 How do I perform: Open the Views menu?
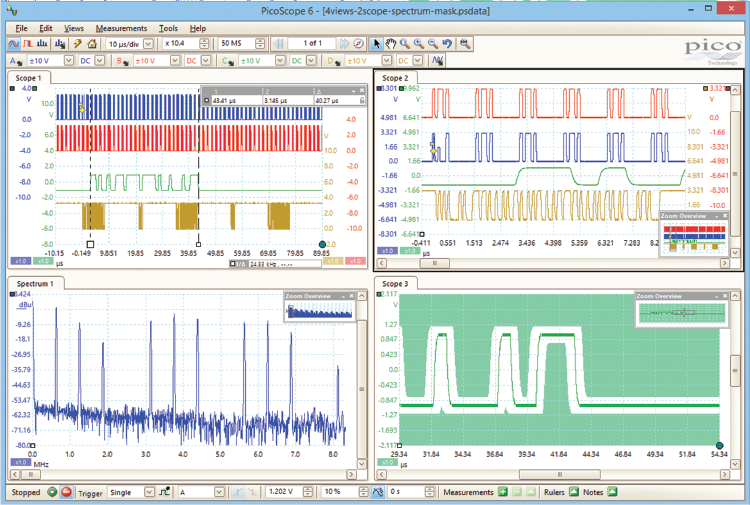(74, 28)
